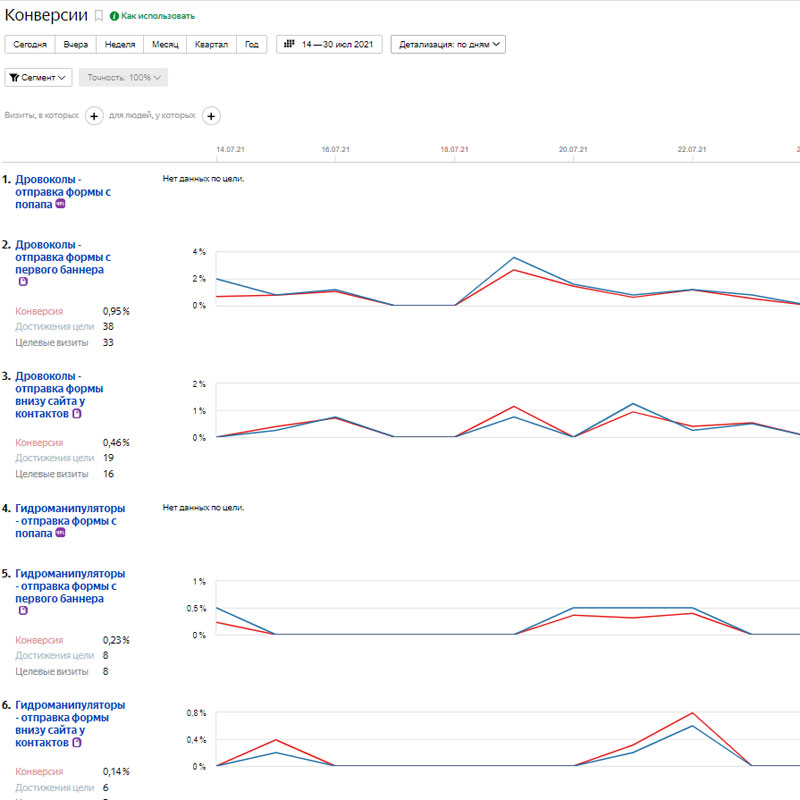Click the bookmark icon next to Конверсии
Screen dimensions: 800x800
pos(98,16)
